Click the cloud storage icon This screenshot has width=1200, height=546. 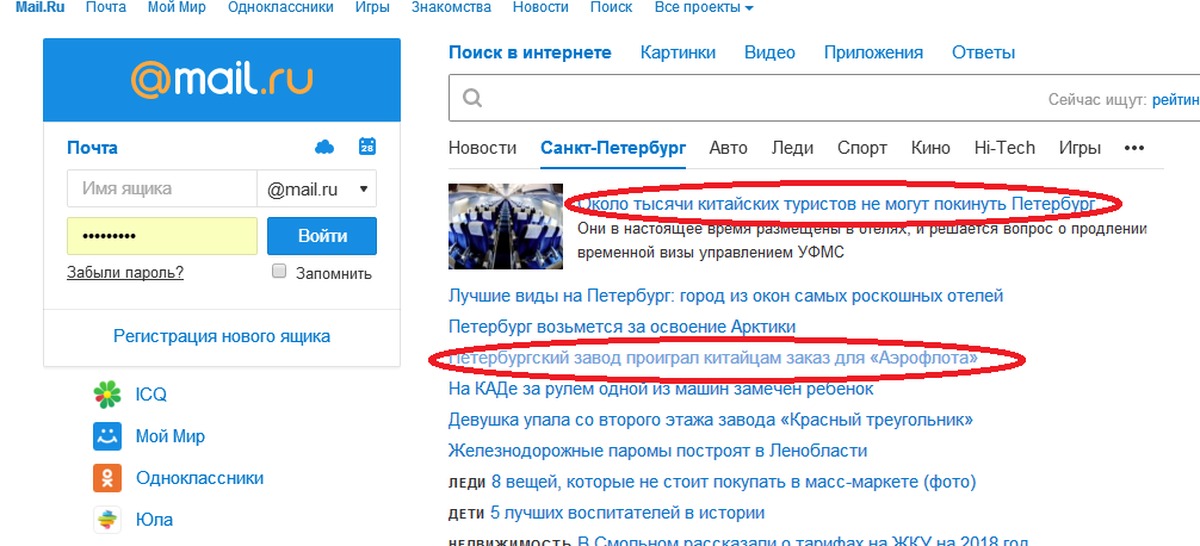(x=324, y=148)
